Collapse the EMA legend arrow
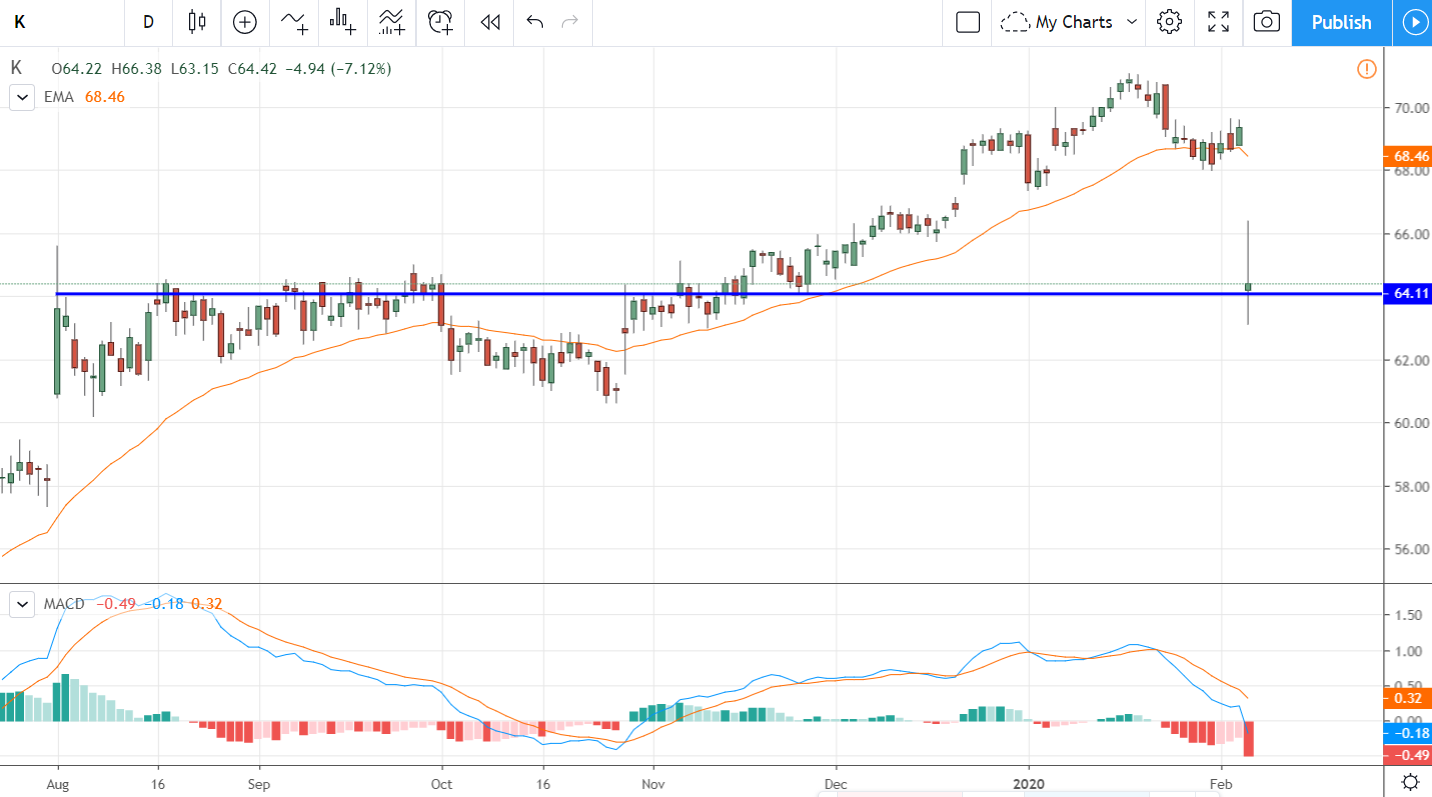 [x=20, y=97]
